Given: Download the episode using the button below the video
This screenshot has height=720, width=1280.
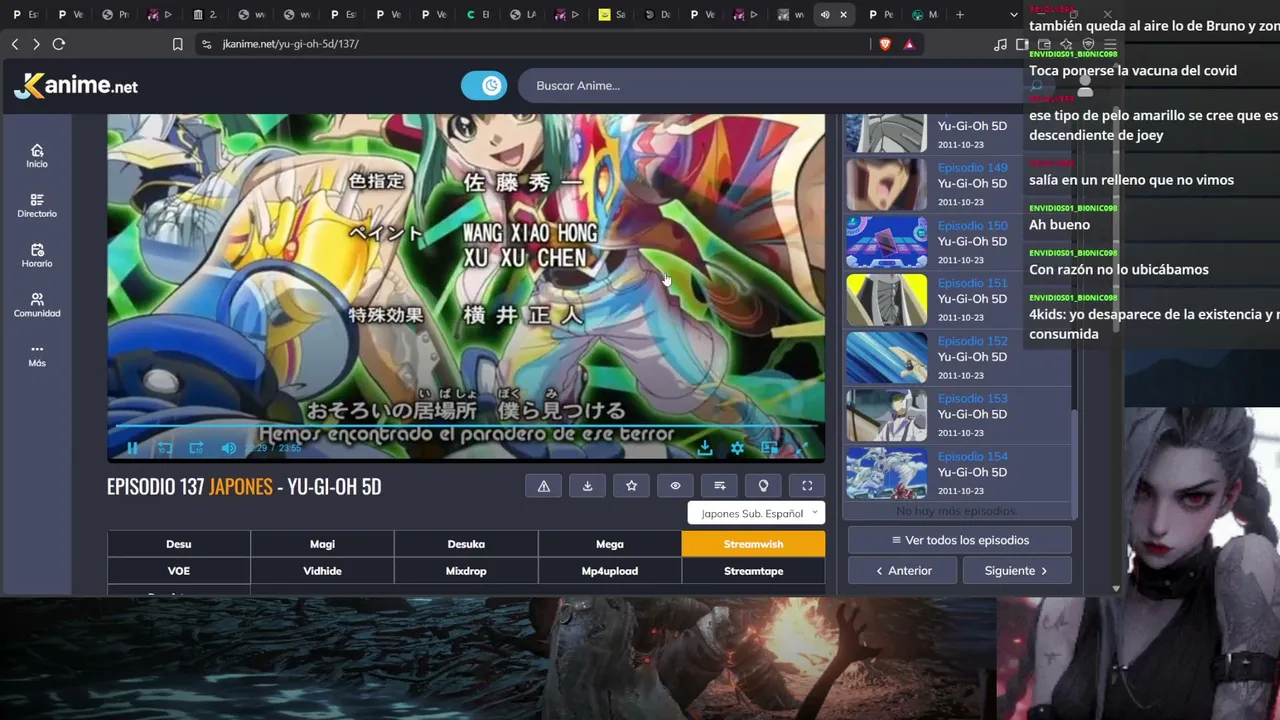Looking at the screenshot, I should (588, 486).
